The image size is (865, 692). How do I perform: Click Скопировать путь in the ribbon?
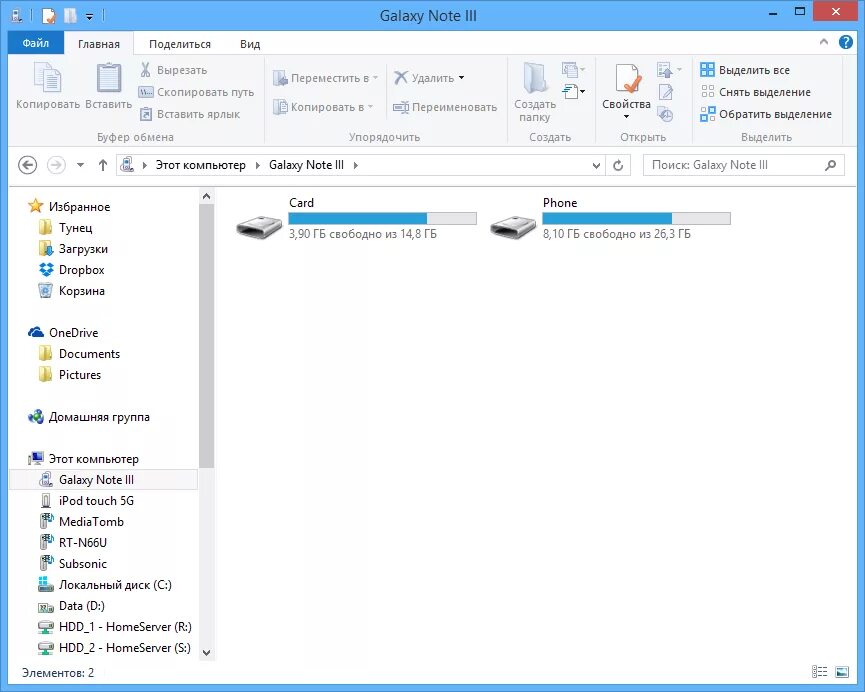point(196,92)
